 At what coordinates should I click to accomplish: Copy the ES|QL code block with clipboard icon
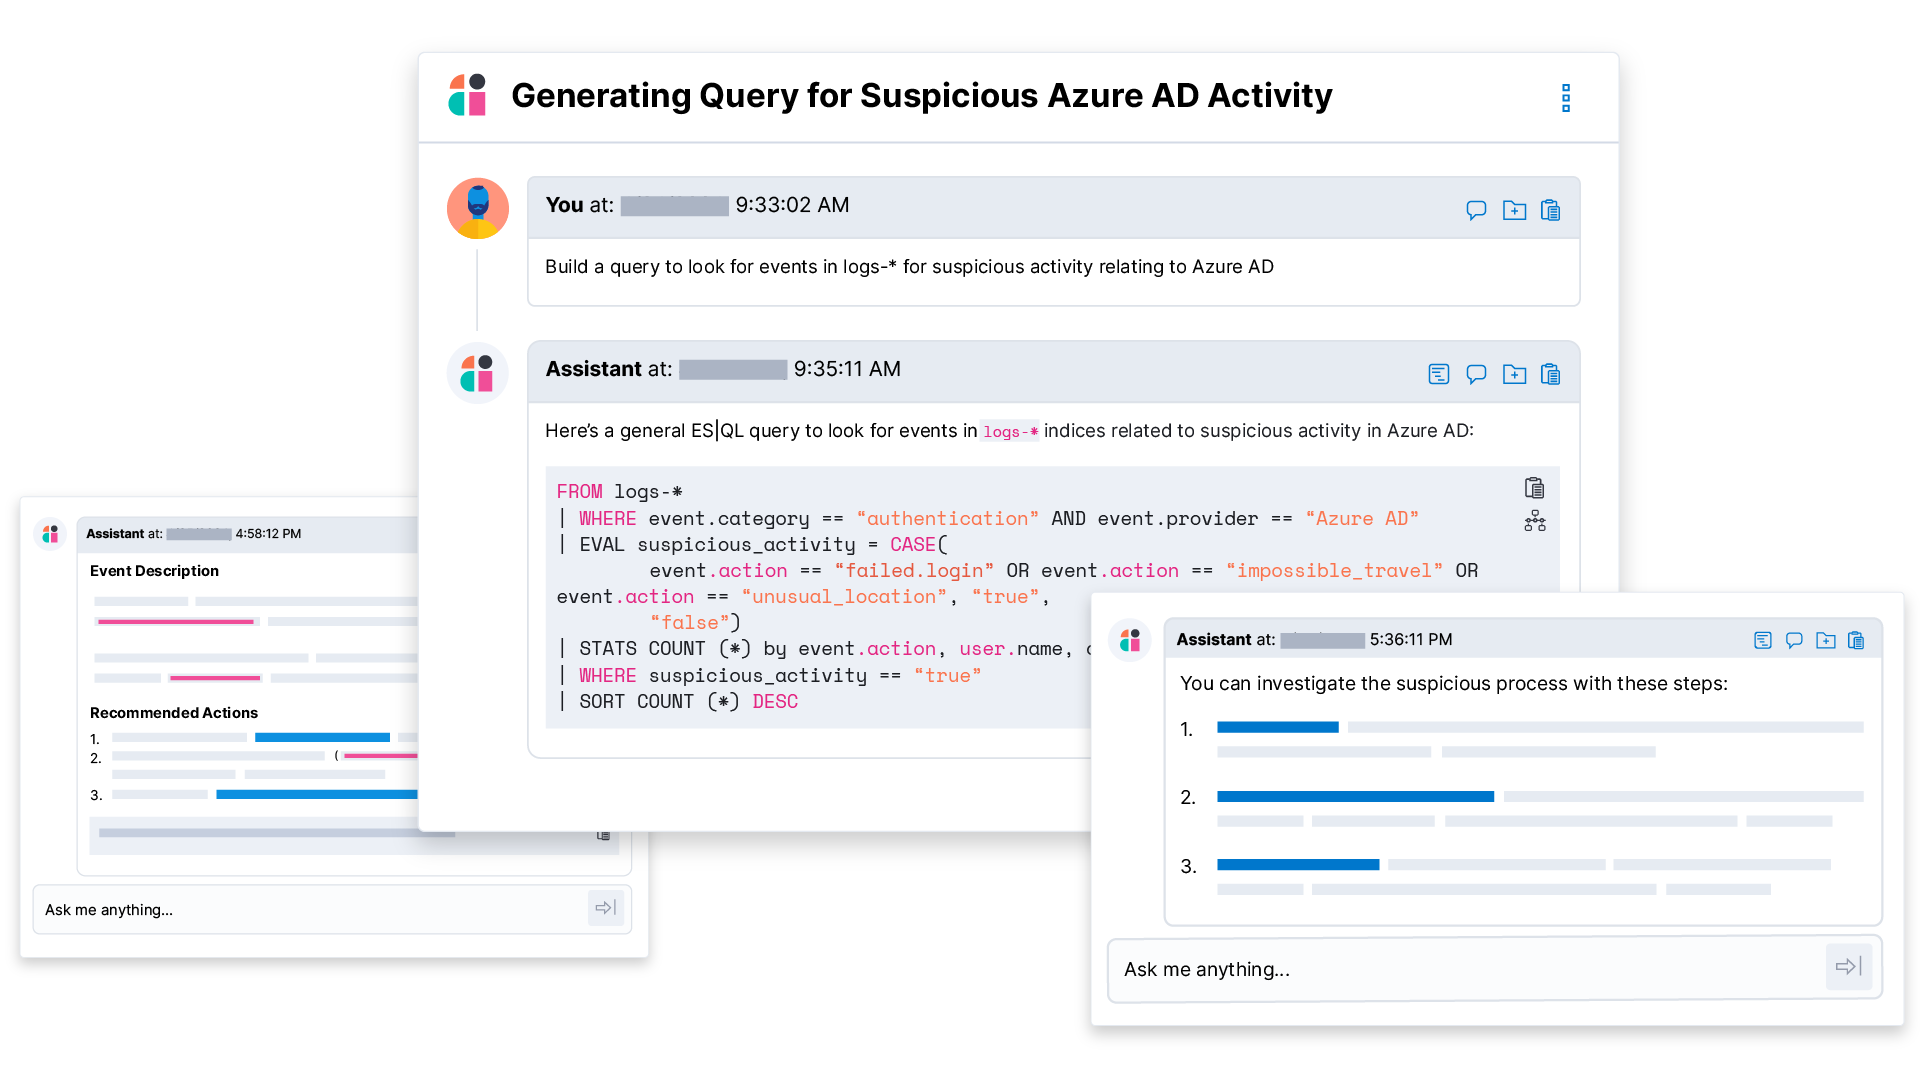click(1534, 488)
